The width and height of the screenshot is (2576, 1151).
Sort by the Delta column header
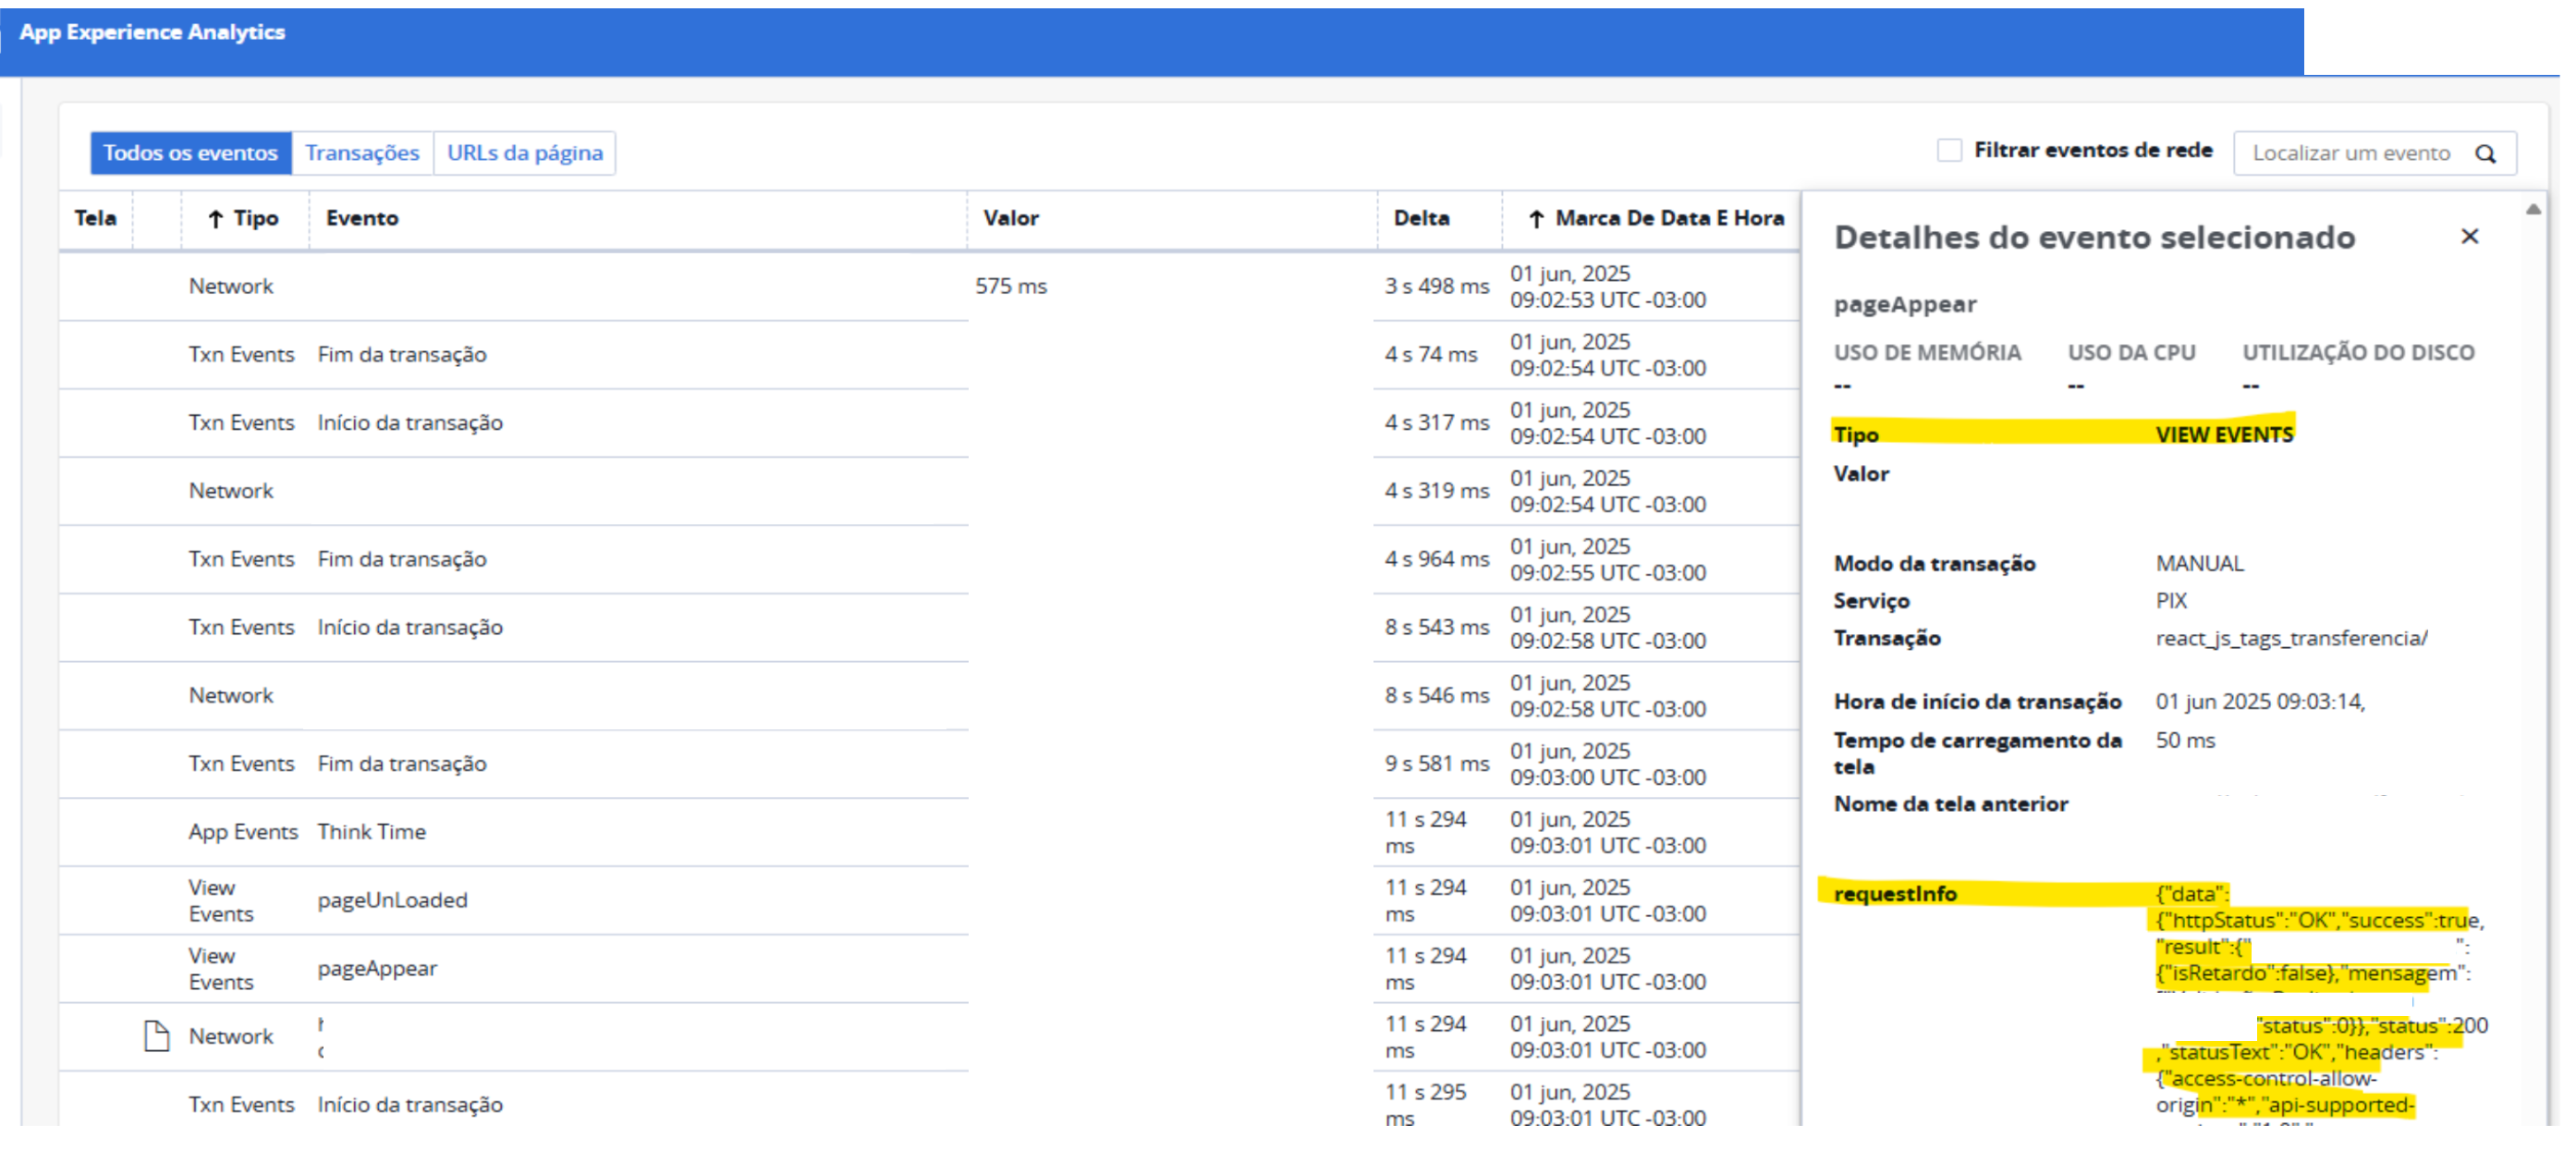(x=1421, y=219)
